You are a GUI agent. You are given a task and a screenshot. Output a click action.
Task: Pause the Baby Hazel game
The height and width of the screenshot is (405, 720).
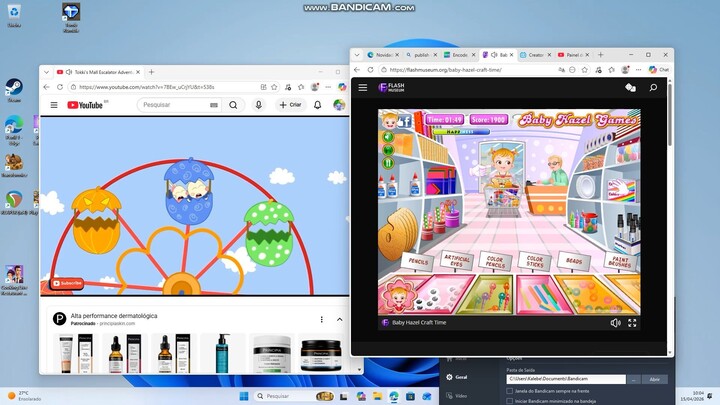coord(389,164)
